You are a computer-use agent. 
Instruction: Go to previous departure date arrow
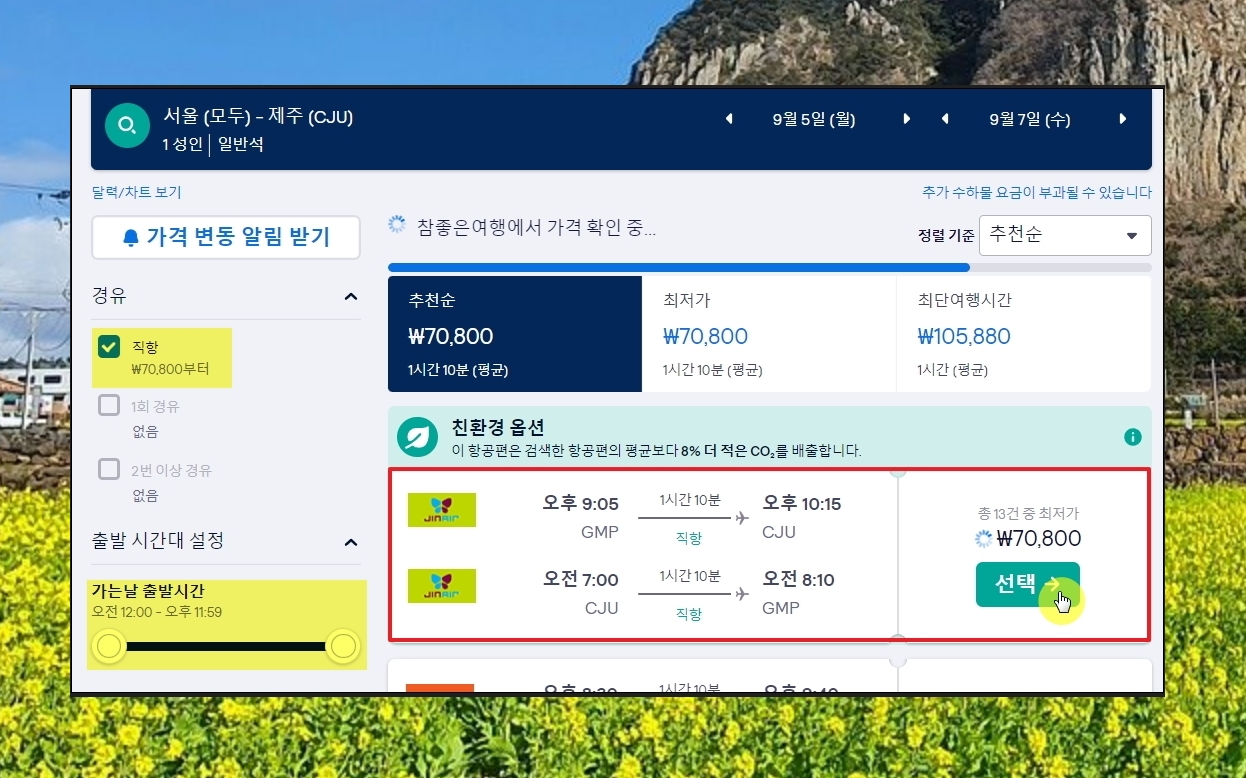728,119
